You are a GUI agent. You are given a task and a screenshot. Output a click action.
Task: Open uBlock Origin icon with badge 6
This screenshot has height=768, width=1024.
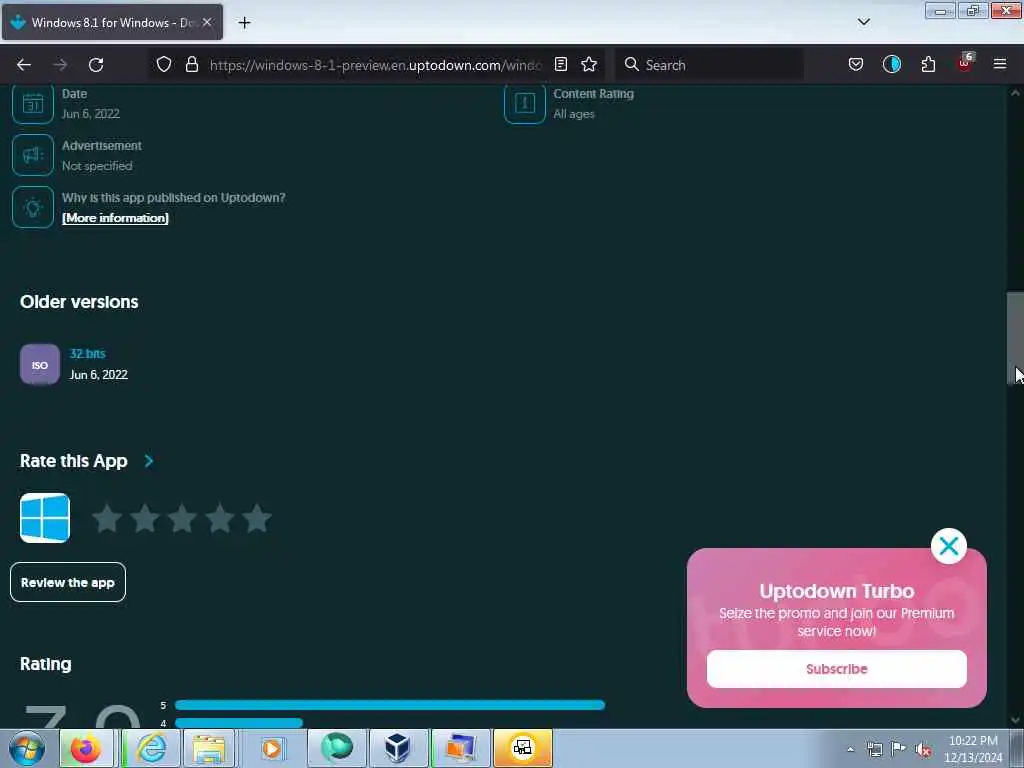pos(965,63)
